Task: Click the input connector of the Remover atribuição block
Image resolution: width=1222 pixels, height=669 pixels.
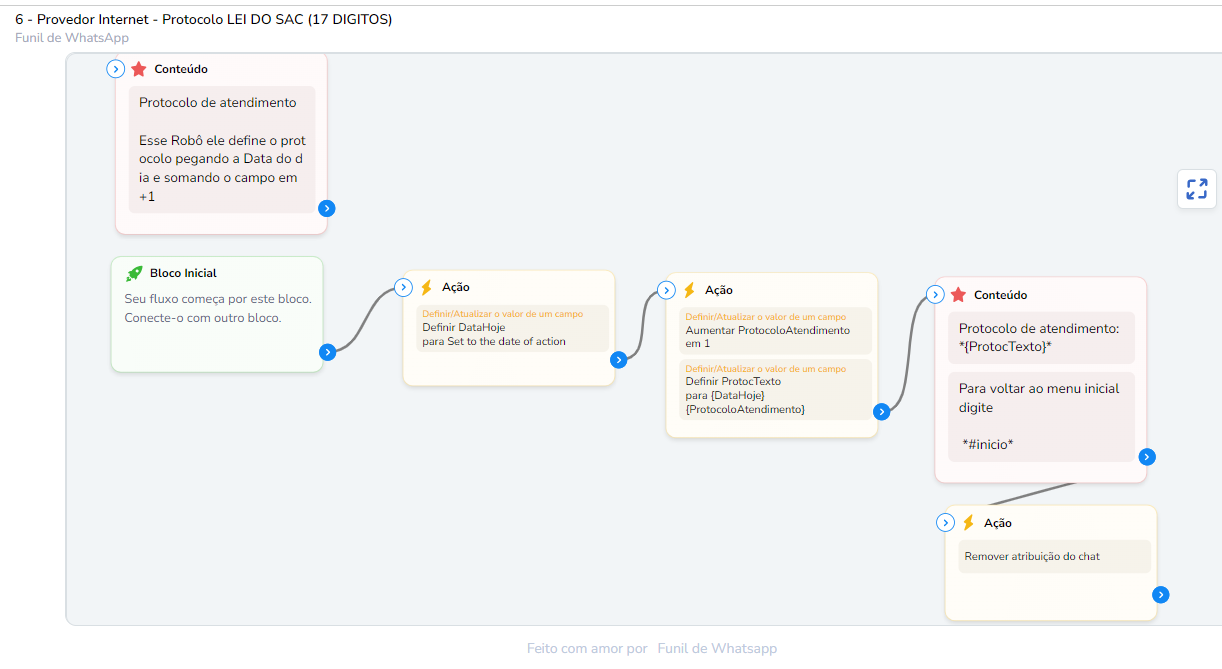Action: [x=945, y=523]
